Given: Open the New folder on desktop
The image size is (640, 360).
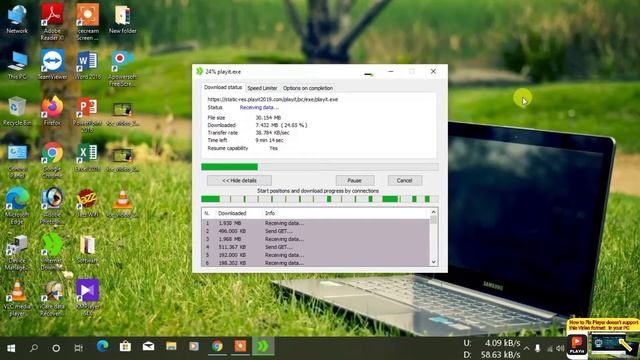Looking at the screenshot, I should 122,19.
